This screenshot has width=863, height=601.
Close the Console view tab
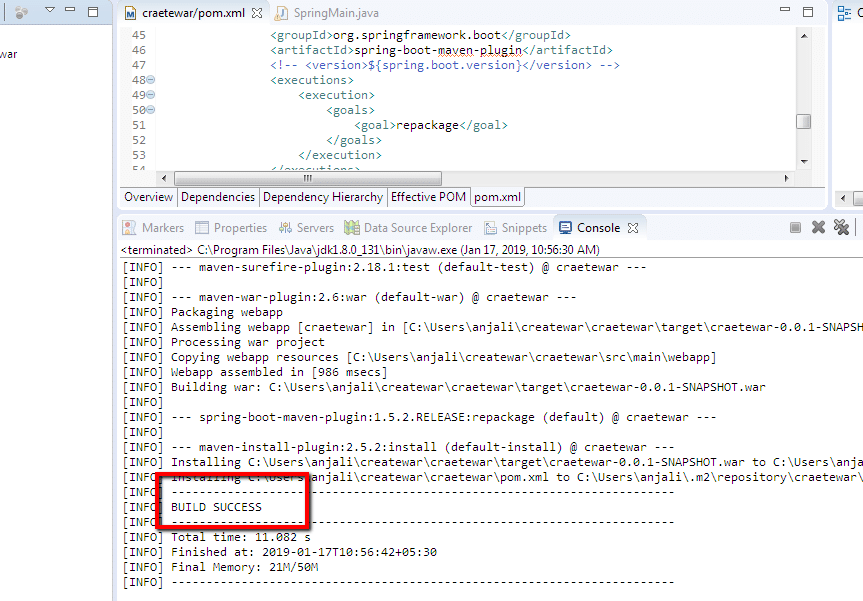(x=633, y=228)
